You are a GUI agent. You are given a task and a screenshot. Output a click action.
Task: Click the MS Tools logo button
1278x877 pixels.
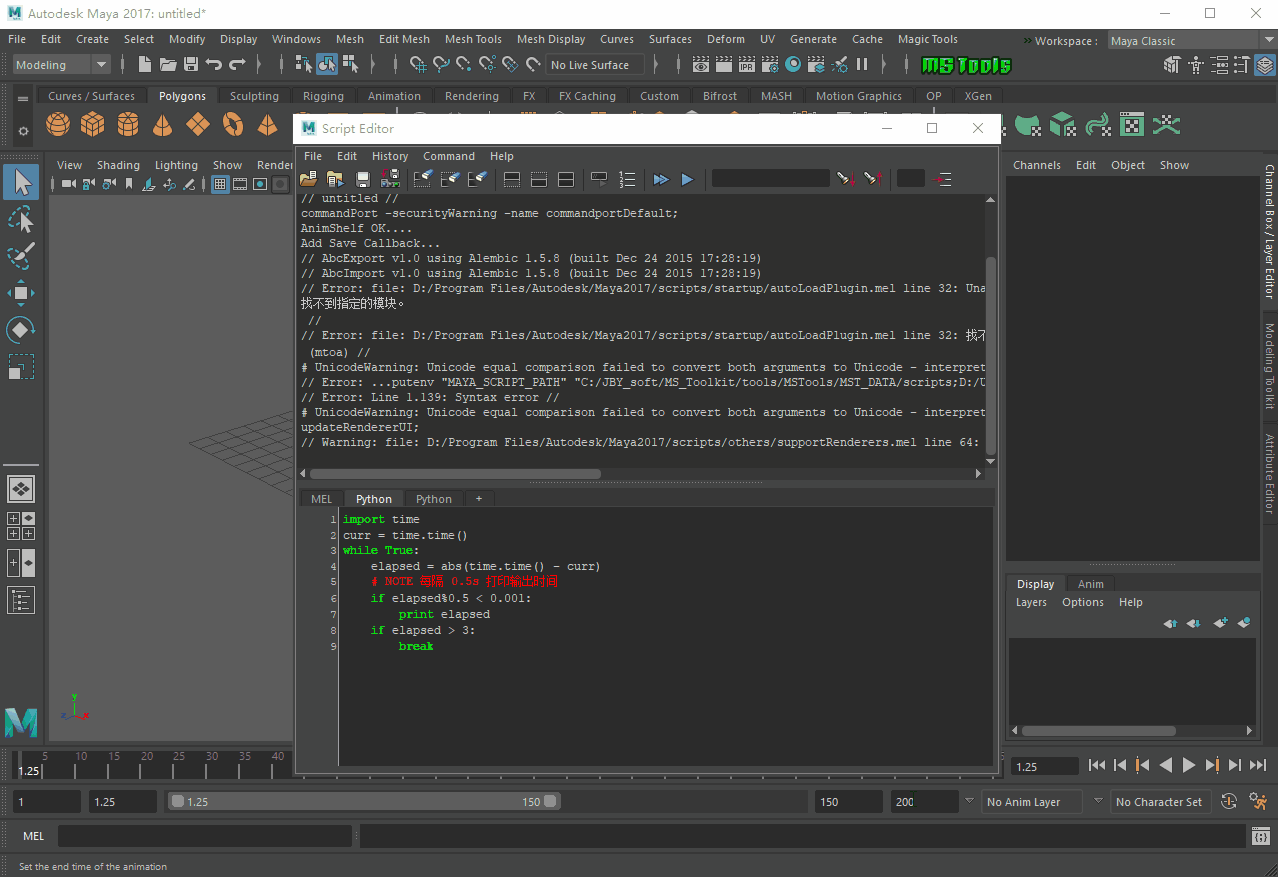pos(965,65)
